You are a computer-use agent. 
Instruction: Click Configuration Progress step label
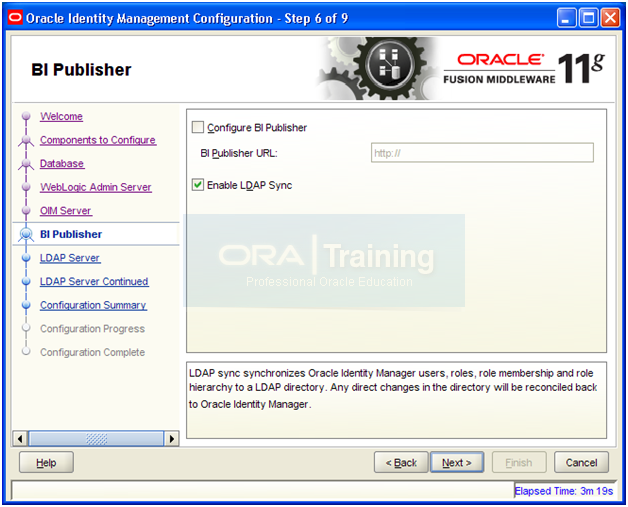93,329
